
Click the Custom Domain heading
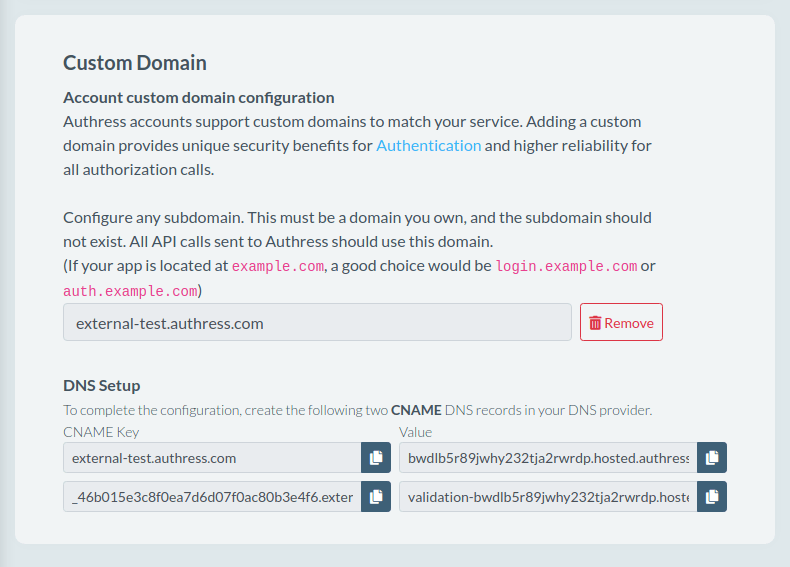[135, 63]
